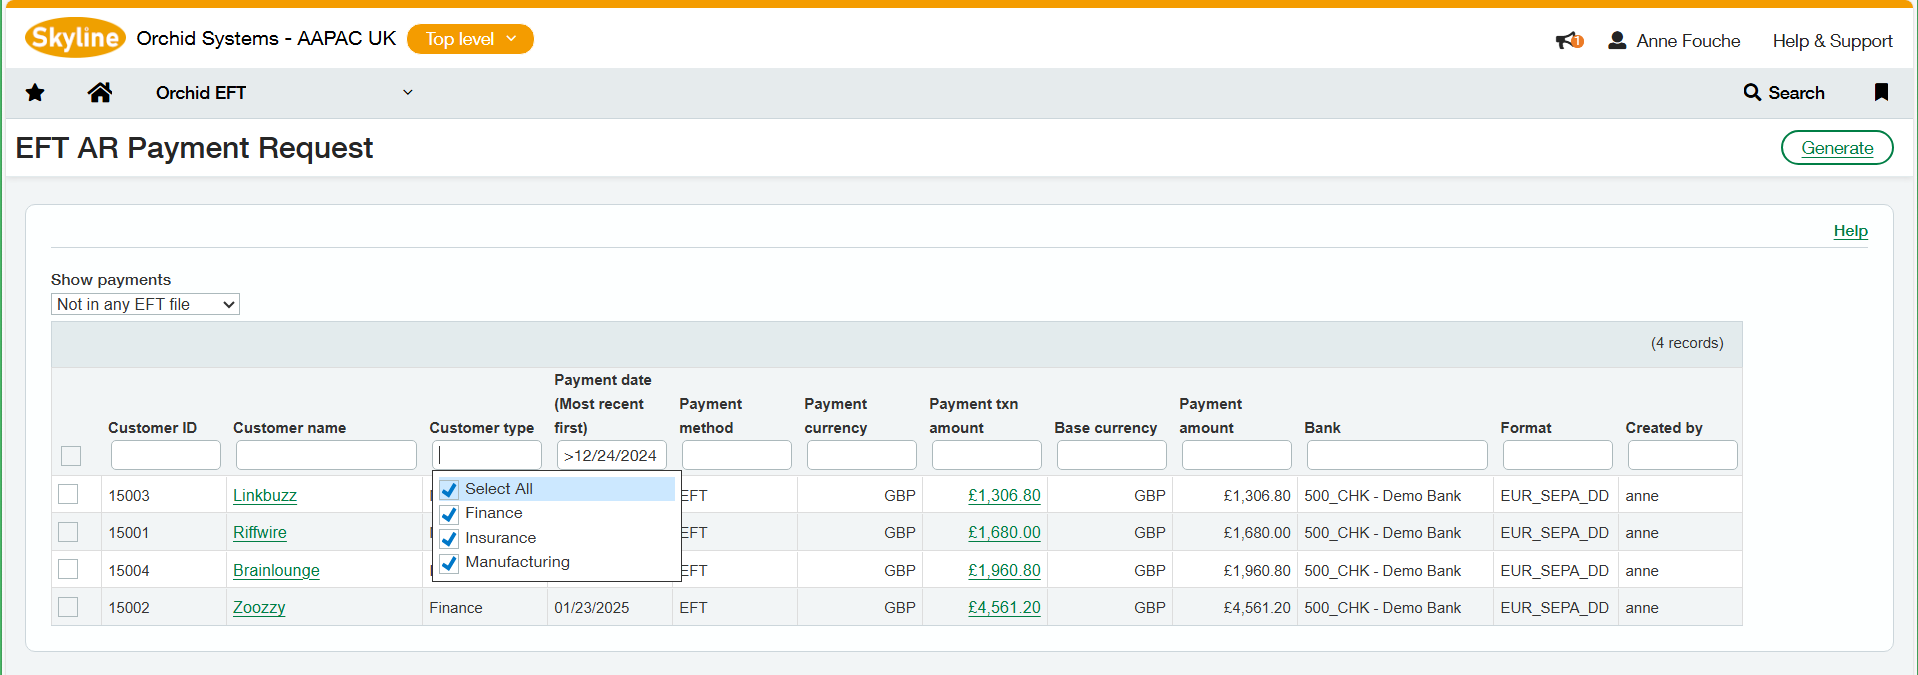Viewport: 1918px width, 675px height.
Task: Click the Search magnifier icon
Action: click(x=1752, y=93)
